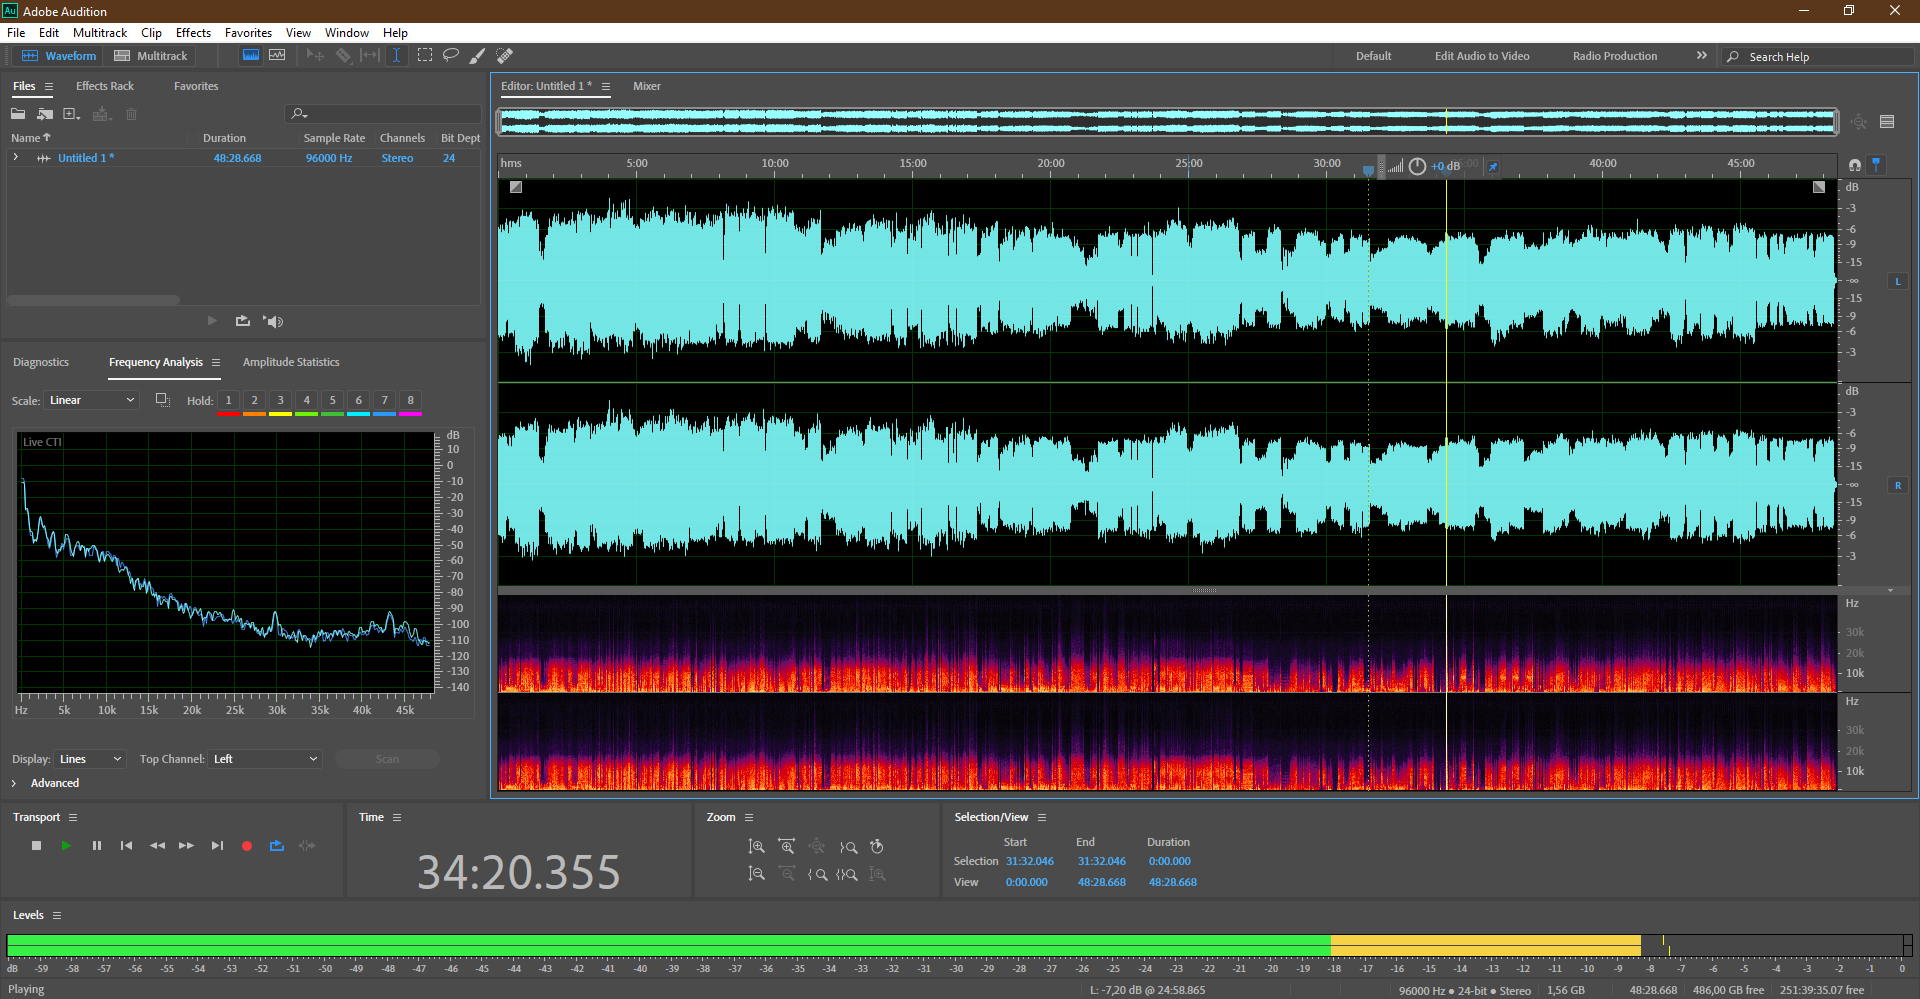Viewport: 1920px width, 999px height.
Task: Switch to the Mixer tab
Action: tap(647, 86)
